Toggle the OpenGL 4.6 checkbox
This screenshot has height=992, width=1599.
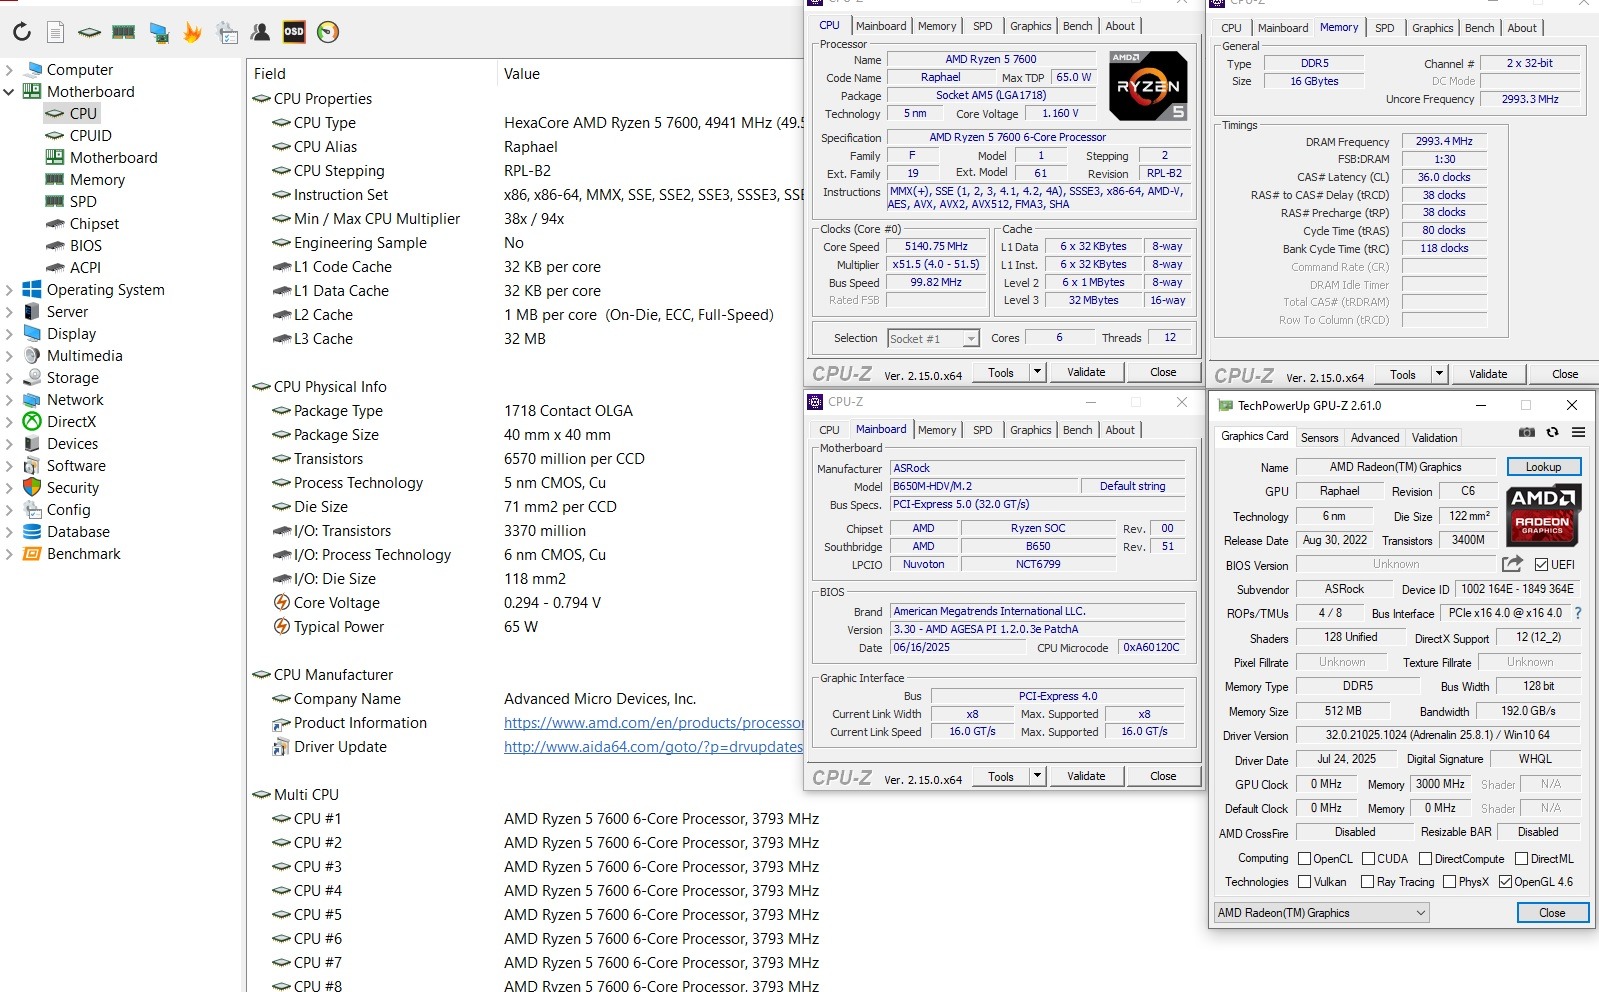[1505, 882]
